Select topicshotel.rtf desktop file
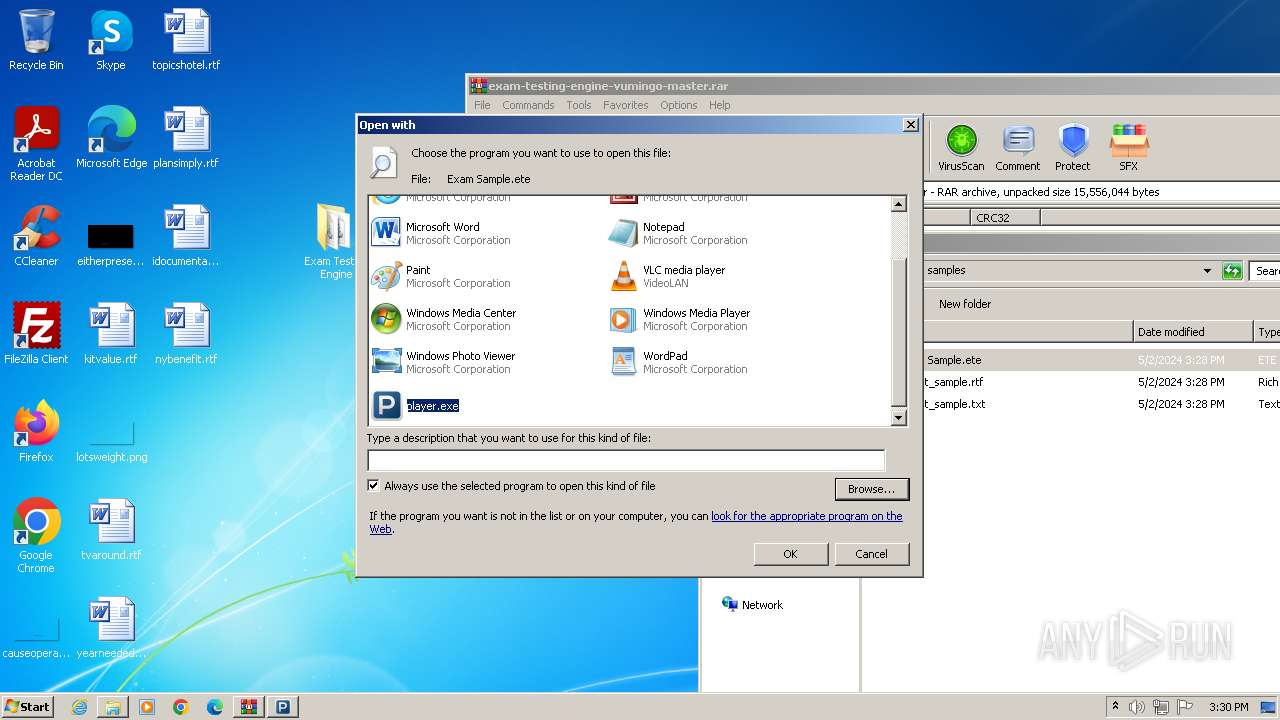 click(186, 40)
